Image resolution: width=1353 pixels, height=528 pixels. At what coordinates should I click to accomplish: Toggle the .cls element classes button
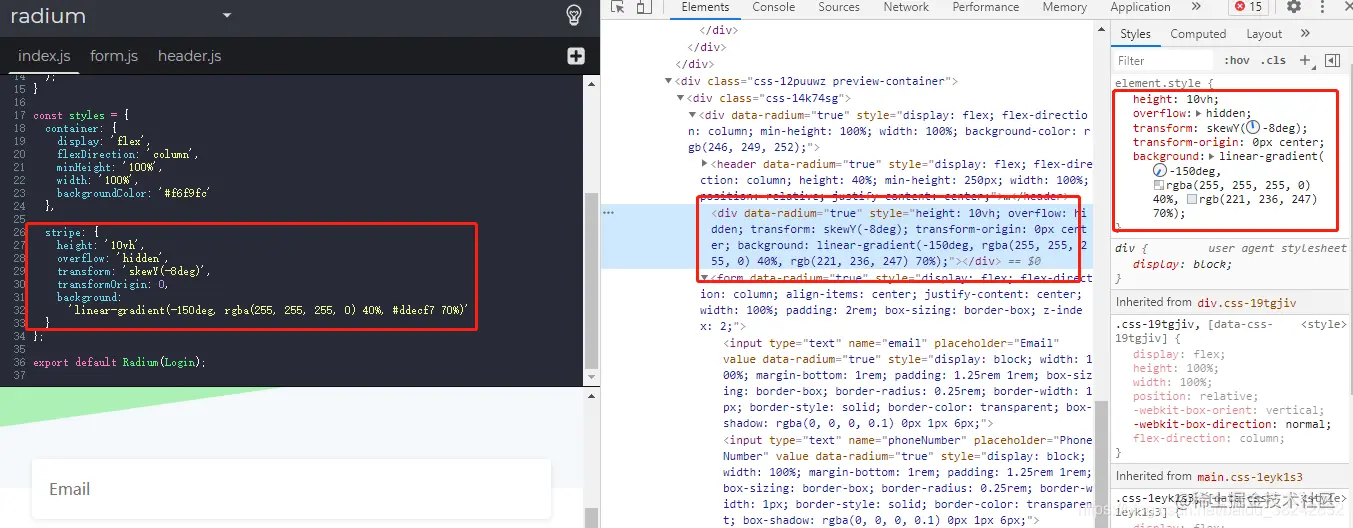tap(1273, 61)
